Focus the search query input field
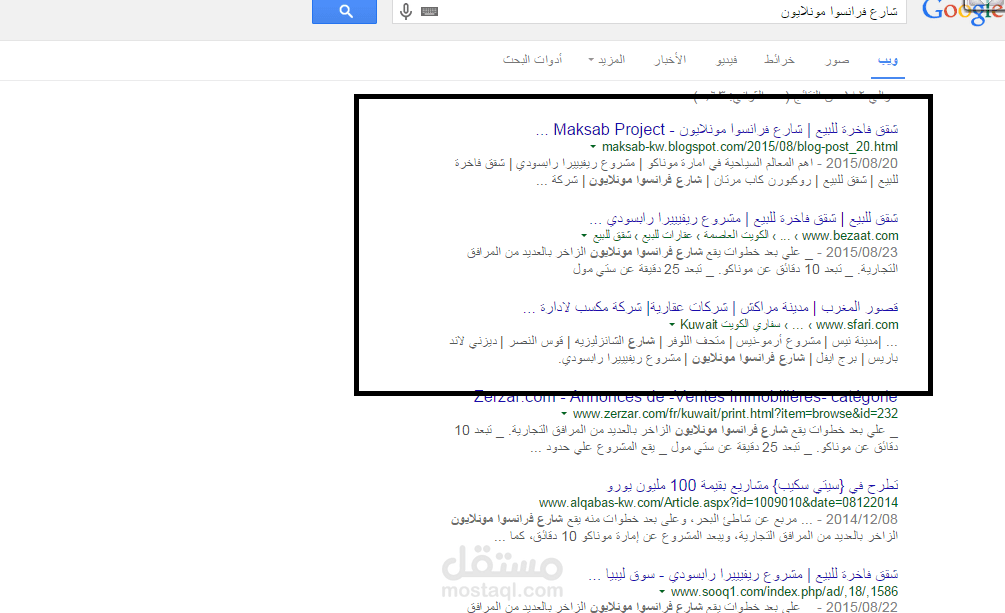This screenshot has width=1005, height=613. point(649,12)
